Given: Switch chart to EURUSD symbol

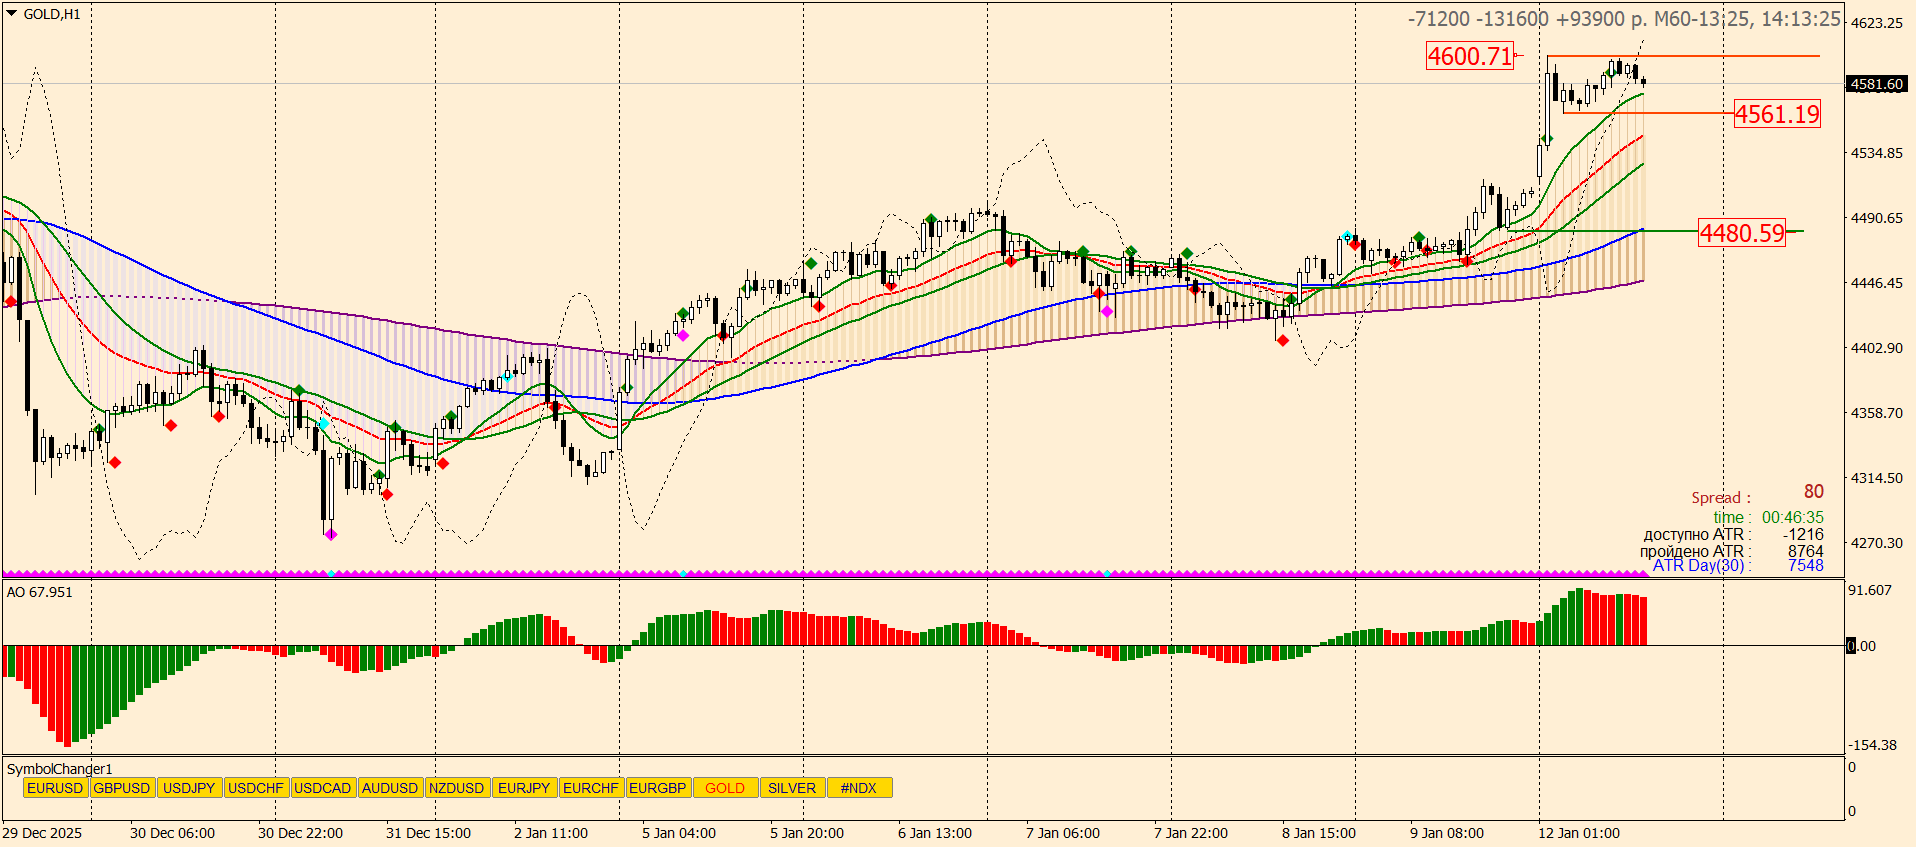Looking at the screenshot, I should (x=55, y=788).
